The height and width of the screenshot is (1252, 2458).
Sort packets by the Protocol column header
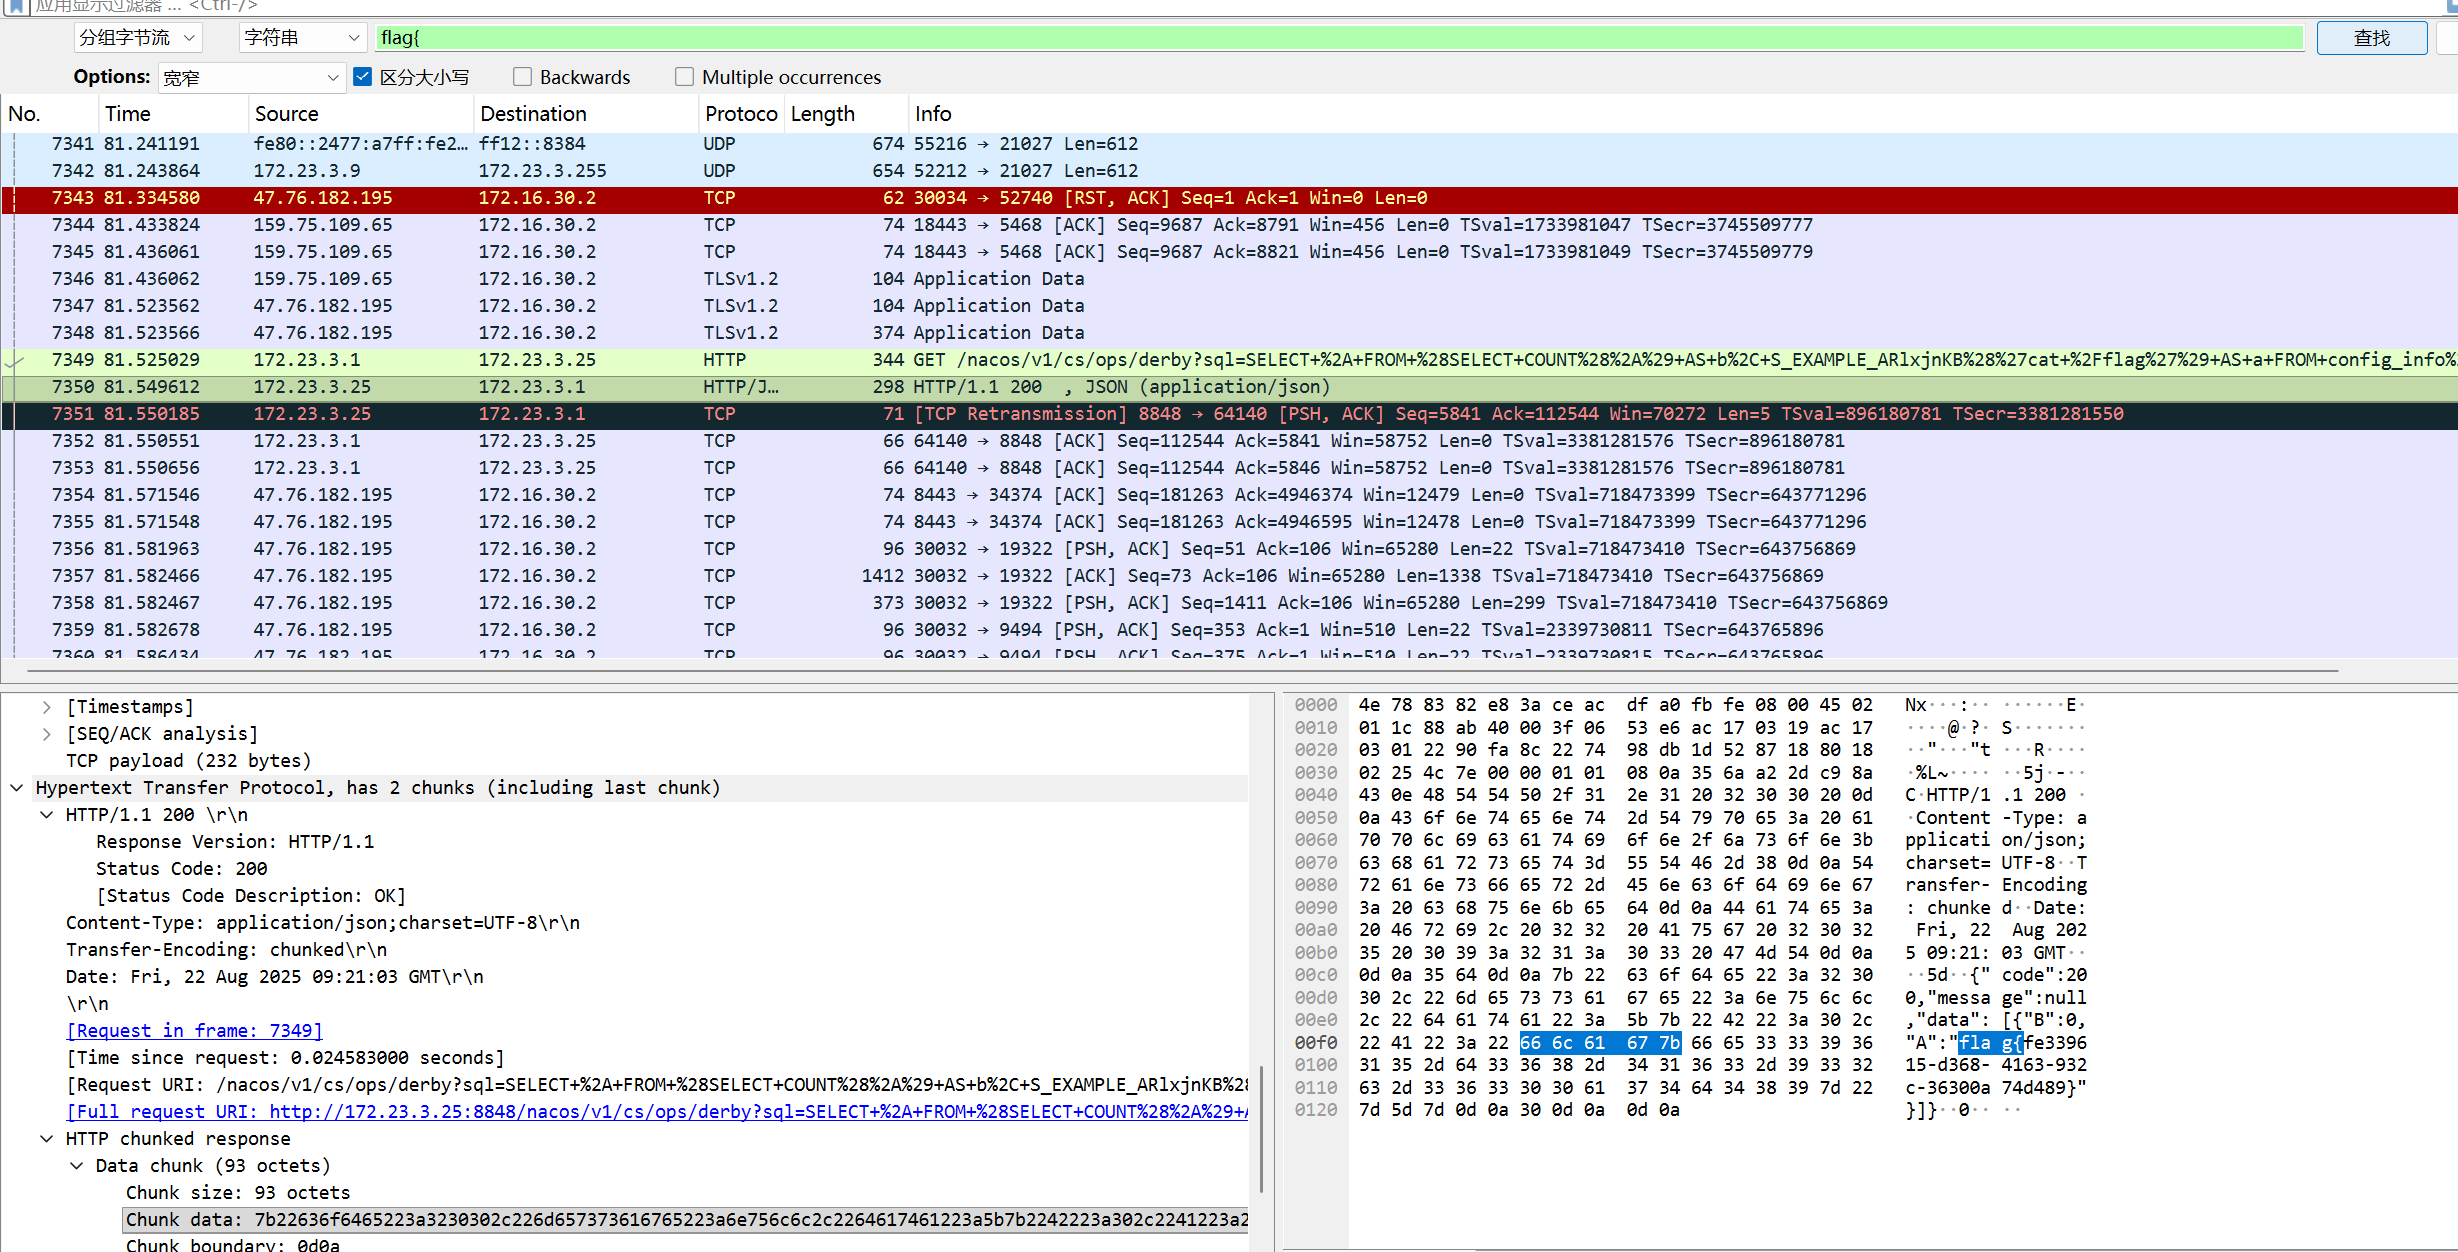[740, 114]
